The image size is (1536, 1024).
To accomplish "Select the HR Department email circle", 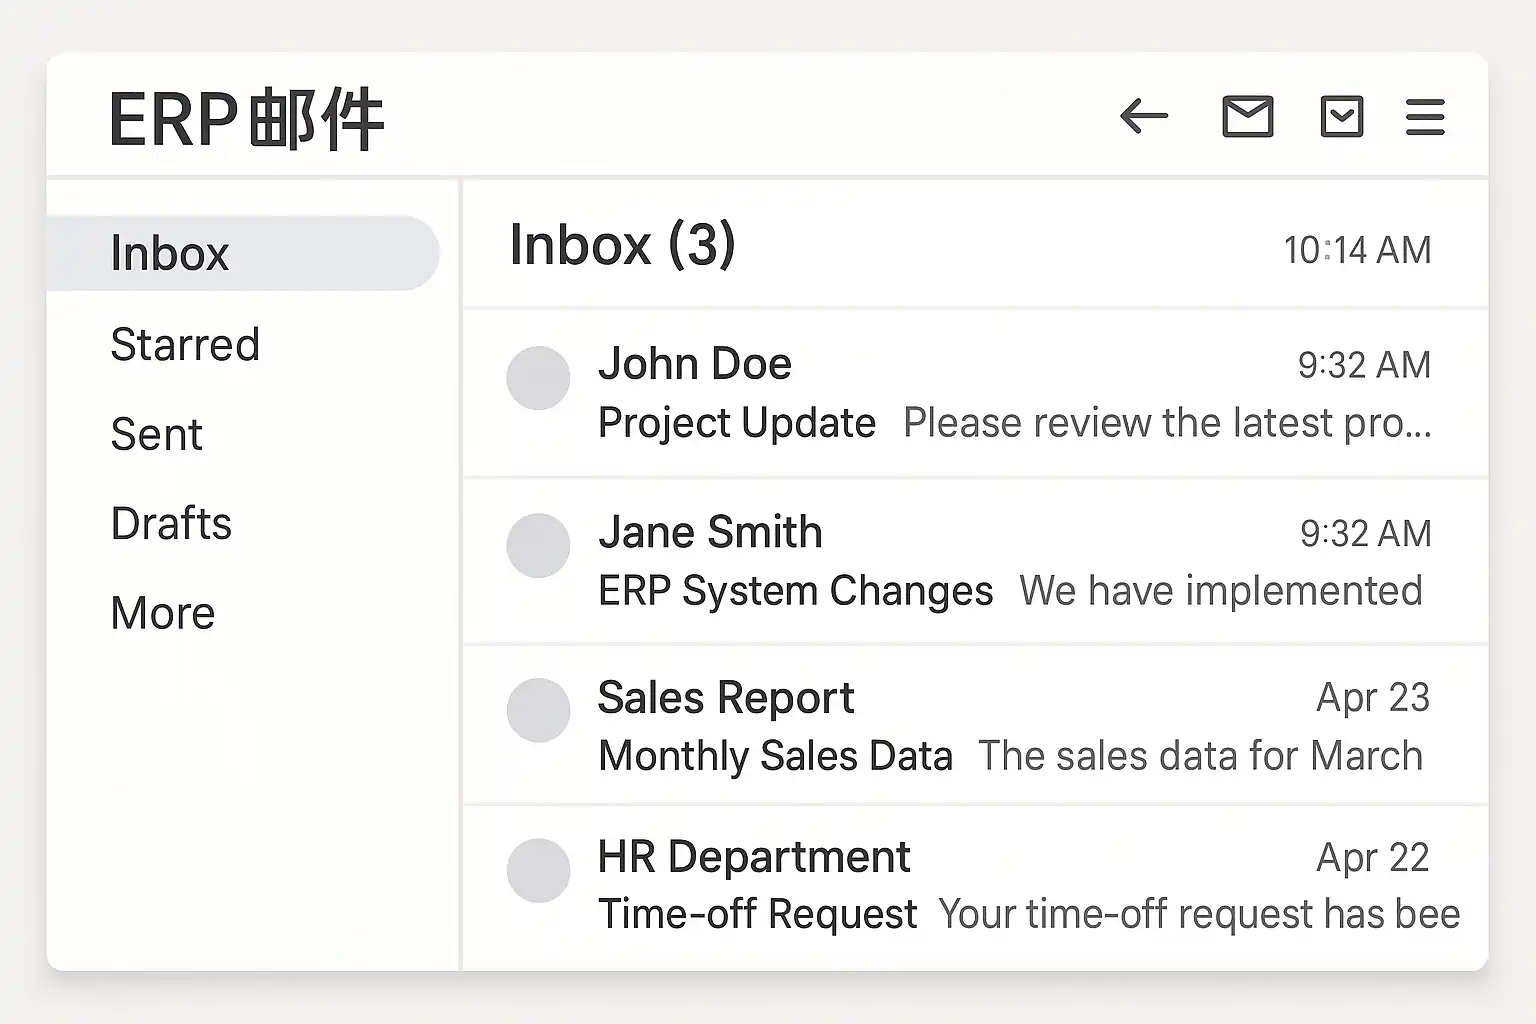I will (538, 870).
